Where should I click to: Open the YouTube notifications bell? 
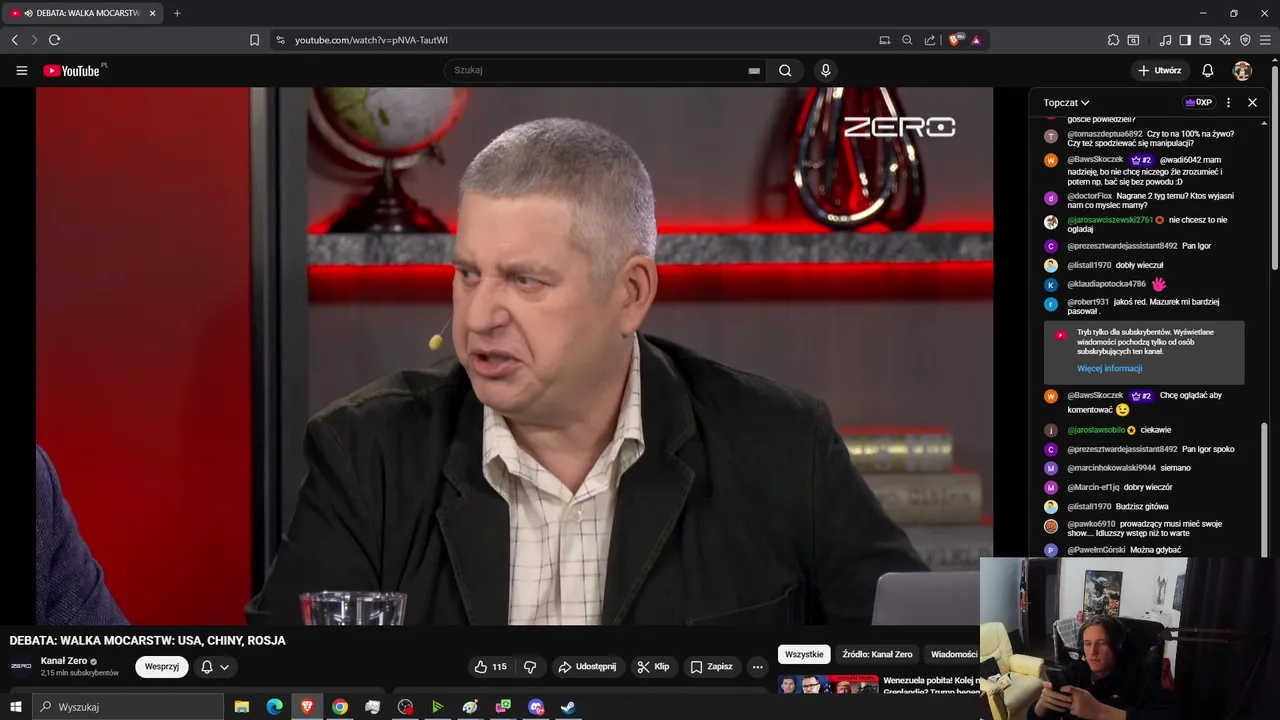[x=1208, y=71]
